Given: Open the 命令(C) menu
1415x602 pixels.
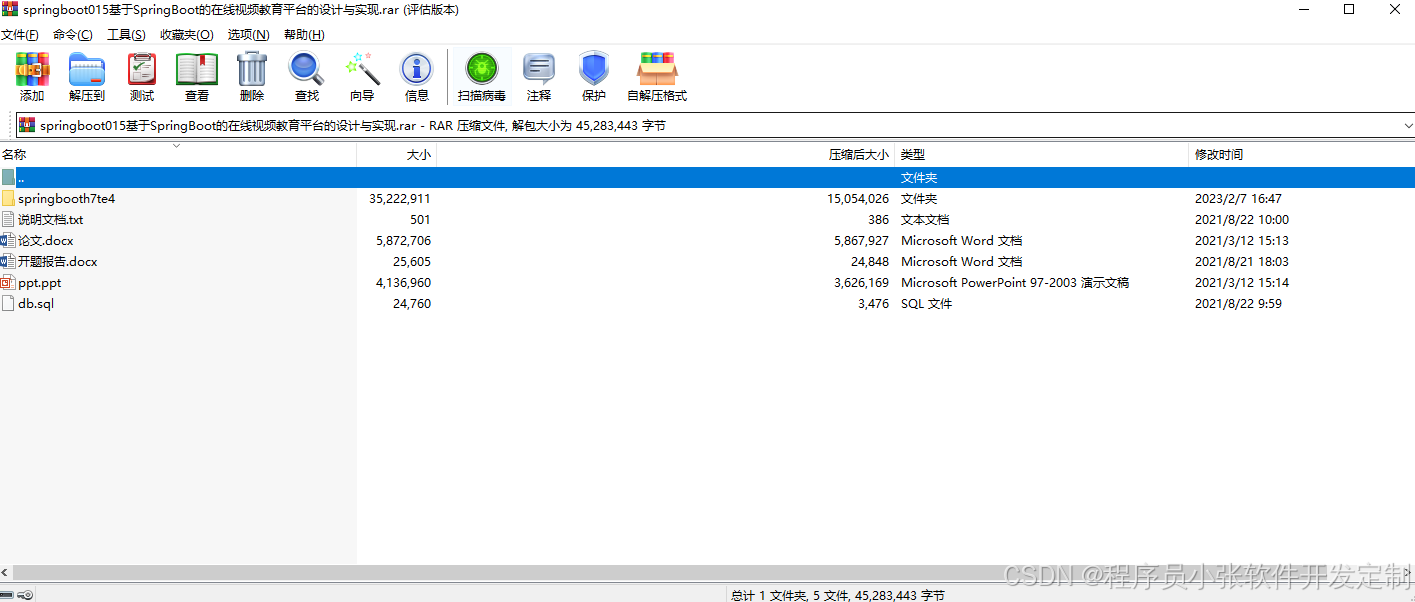Looking at the screenshot, I should tap(73, 34).
